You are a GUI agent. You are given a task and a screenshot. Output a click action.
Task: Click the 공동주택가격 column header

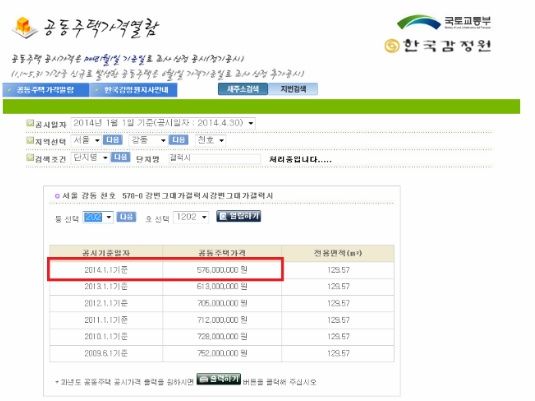click(x=222, y=253)
